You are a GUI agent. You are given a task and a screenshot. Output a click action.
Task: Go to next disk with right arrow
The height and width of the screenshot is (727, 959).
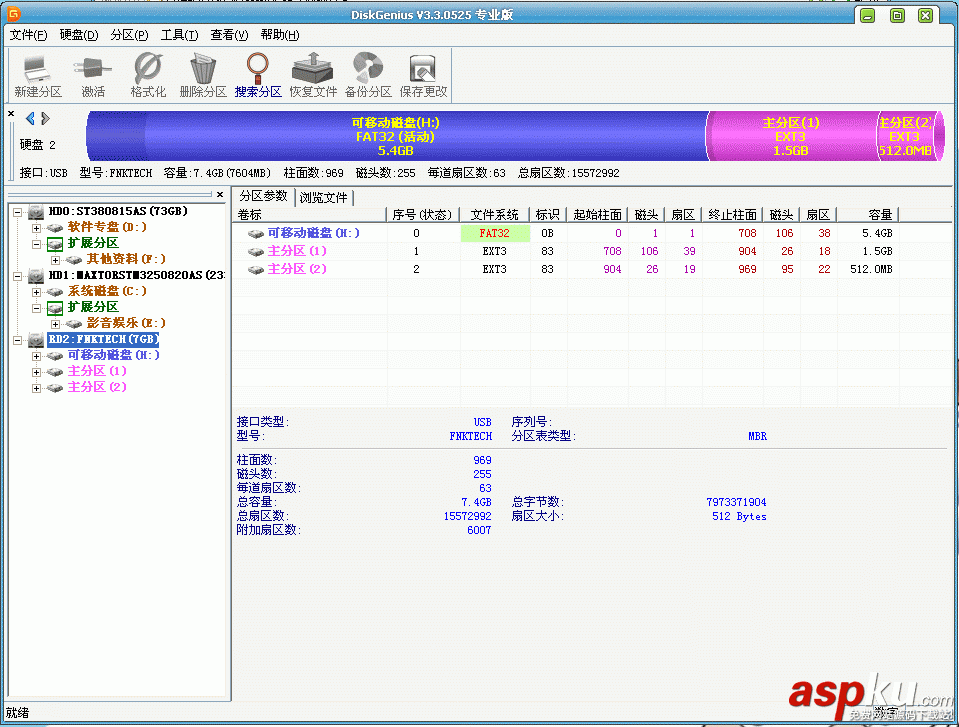(x=45, y=118)
